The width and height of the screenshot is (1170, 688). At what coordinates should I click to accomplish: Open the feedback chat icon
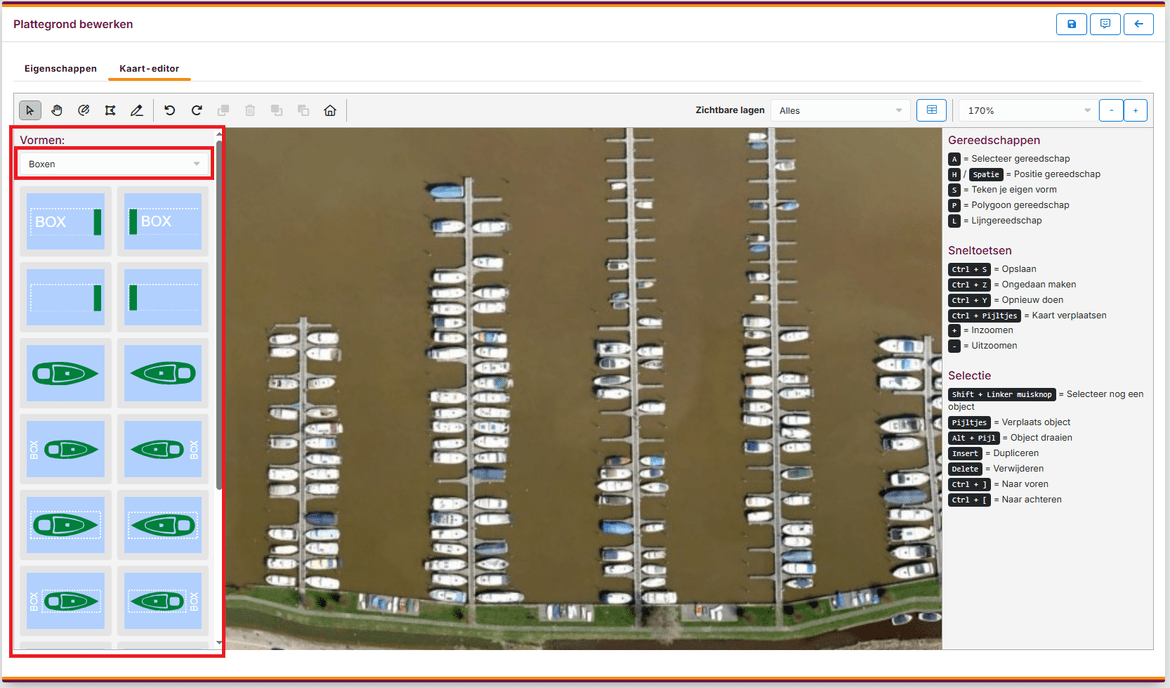coord(1105,24)
